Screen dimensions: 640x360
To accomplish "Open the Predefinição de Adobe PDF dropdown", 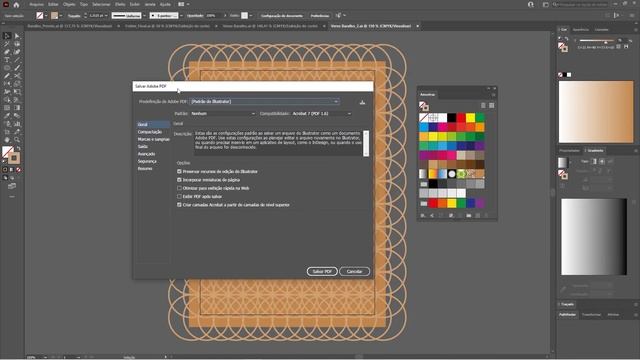I will click(264, 102).
